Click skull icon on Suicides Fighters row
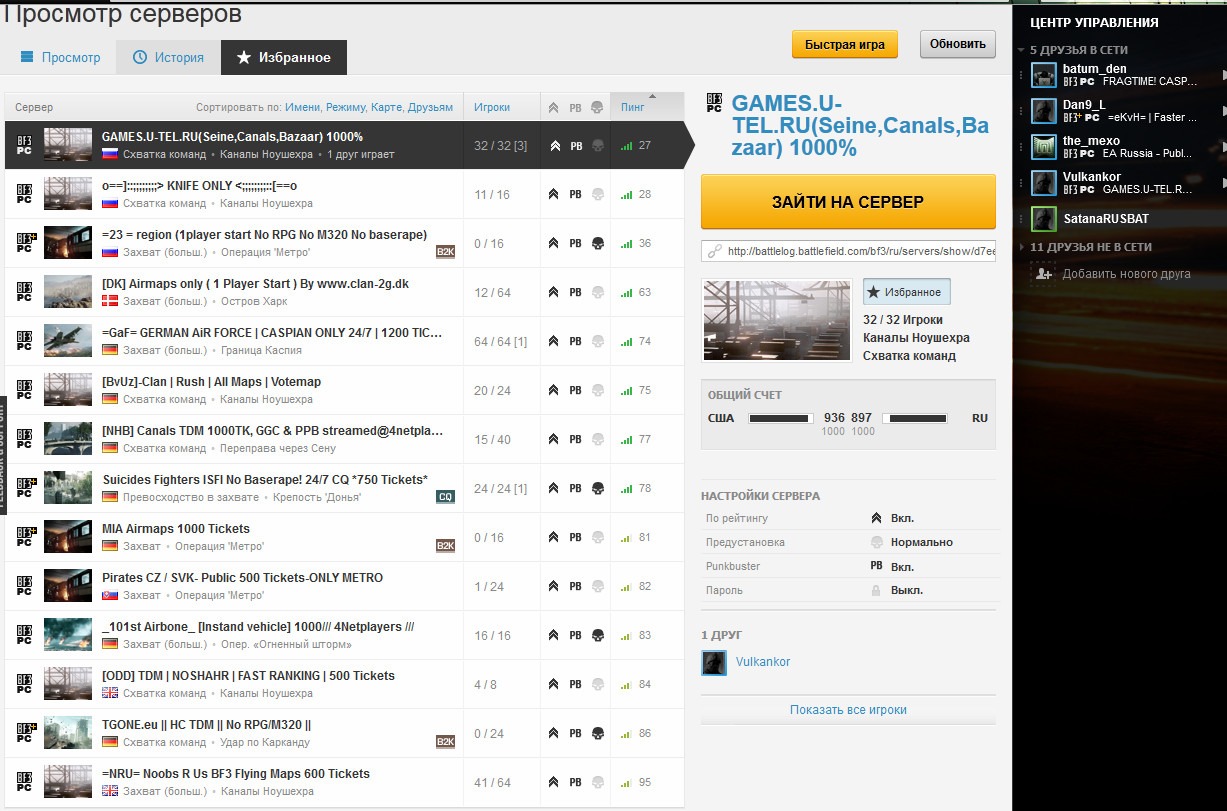The image size is (1227, 811). [597, 488]
